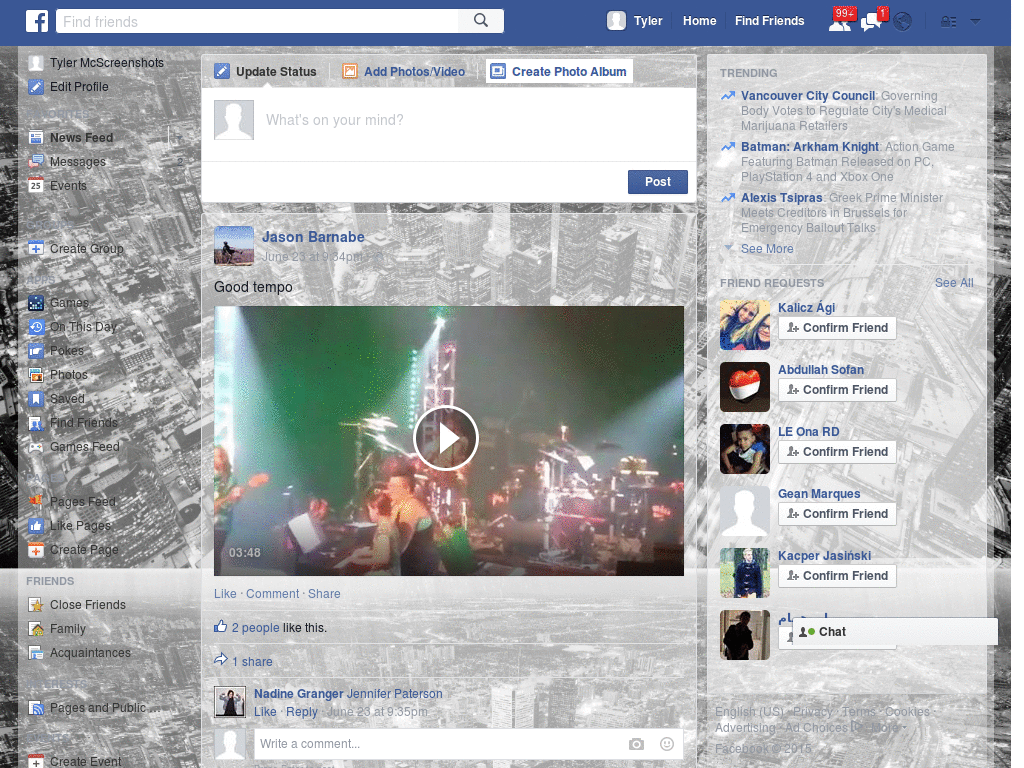Click the Pages and Public feed icon
This screenshot has width=1024, height=768.
click(x=36, y=708)
